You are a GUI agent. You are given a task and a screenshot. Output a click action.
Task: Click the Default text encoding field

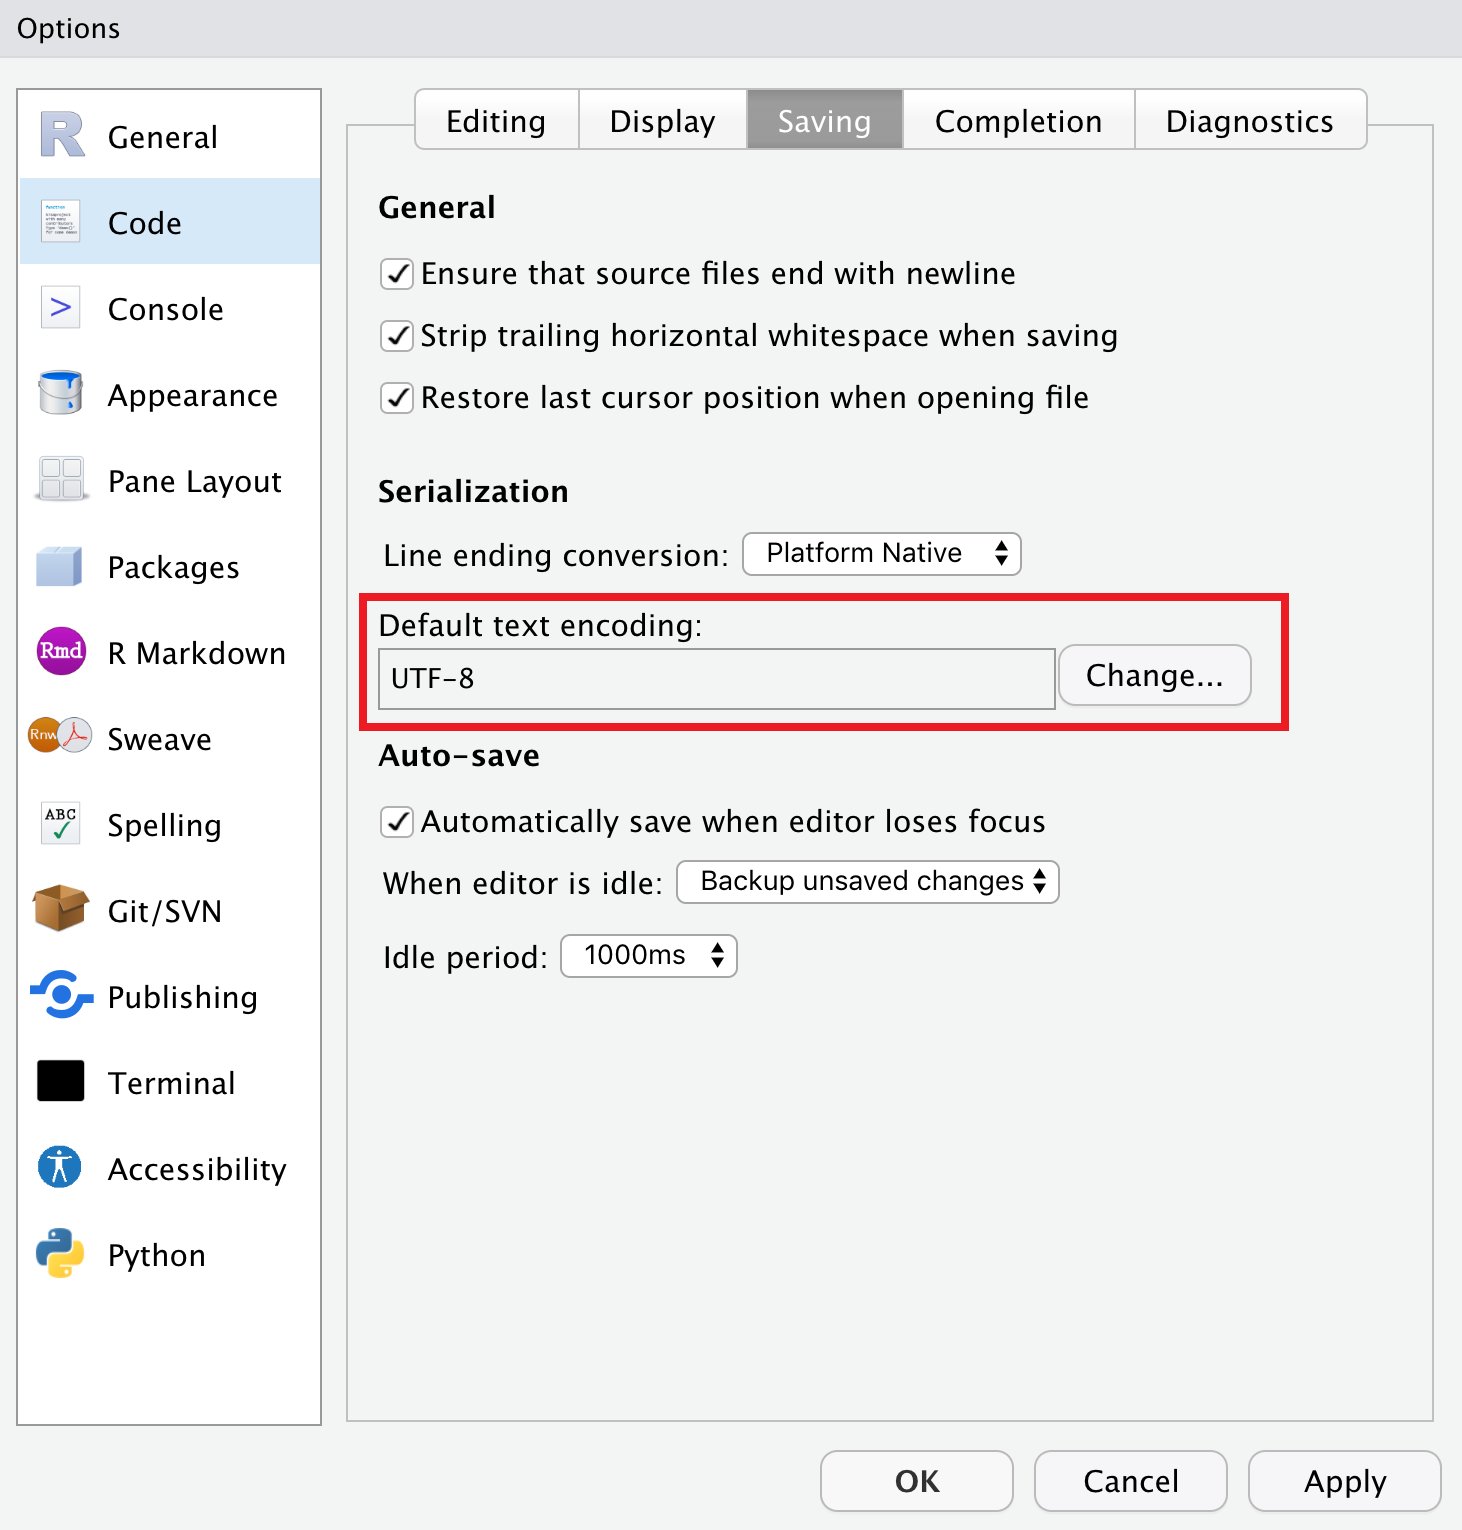pyautogui.click(x=716, y=679)
